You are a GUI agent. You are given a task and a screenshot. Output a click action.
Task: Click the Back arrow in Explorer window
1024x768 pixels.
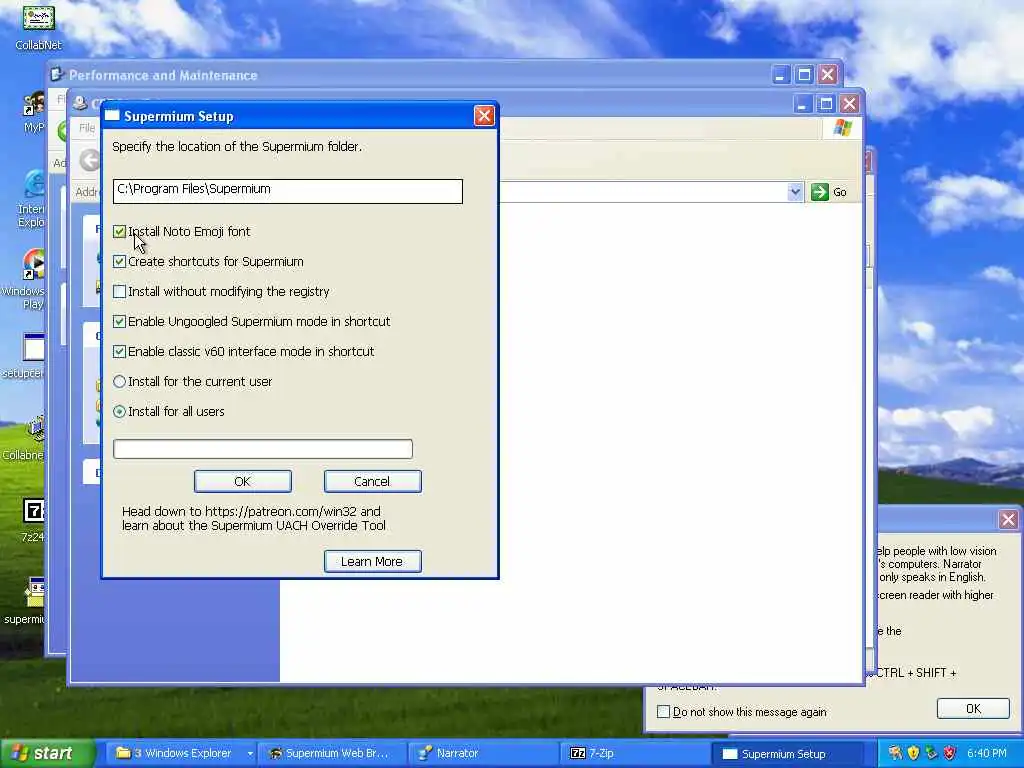[90, 160]
